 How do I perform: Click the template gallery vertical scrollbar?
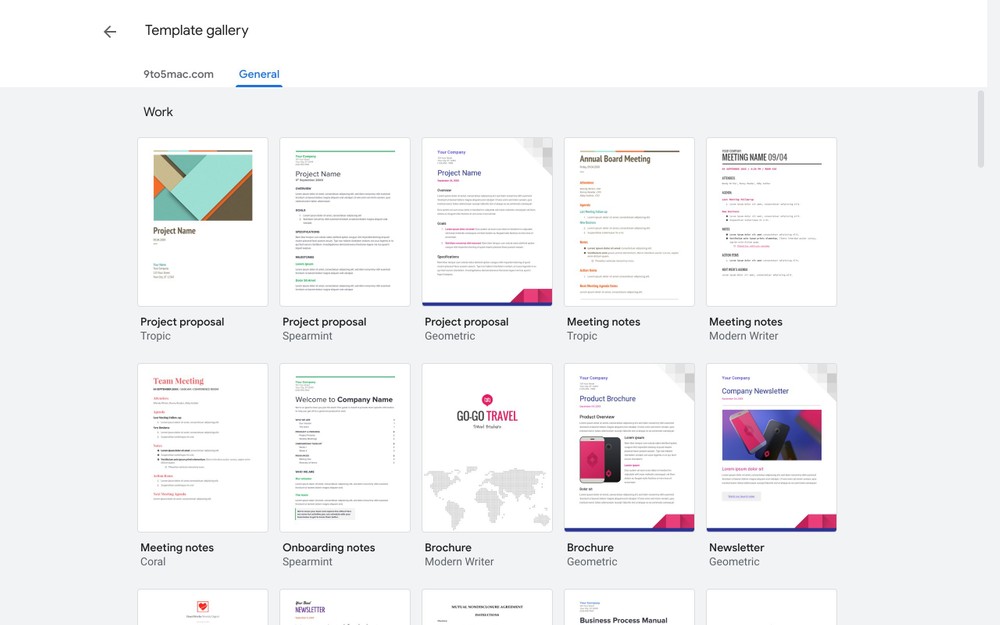click(x=981, y=129)
